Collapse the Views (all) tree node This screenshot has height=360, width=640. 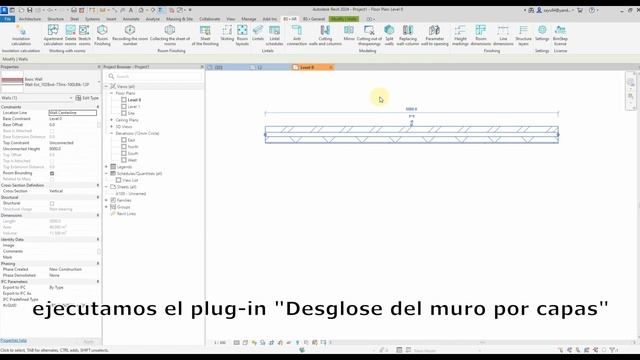(x=107, y=87)
